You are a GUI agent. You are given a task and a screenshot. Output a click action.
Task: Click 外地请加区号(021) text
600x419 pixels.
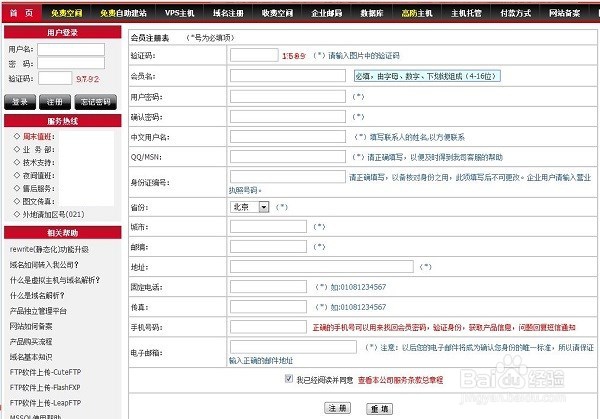click(53, 214)
